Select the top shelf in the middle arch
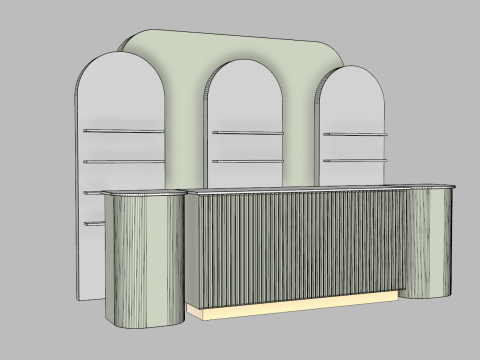The width and height of the screenshot is (480, 360). coord(248,133)
